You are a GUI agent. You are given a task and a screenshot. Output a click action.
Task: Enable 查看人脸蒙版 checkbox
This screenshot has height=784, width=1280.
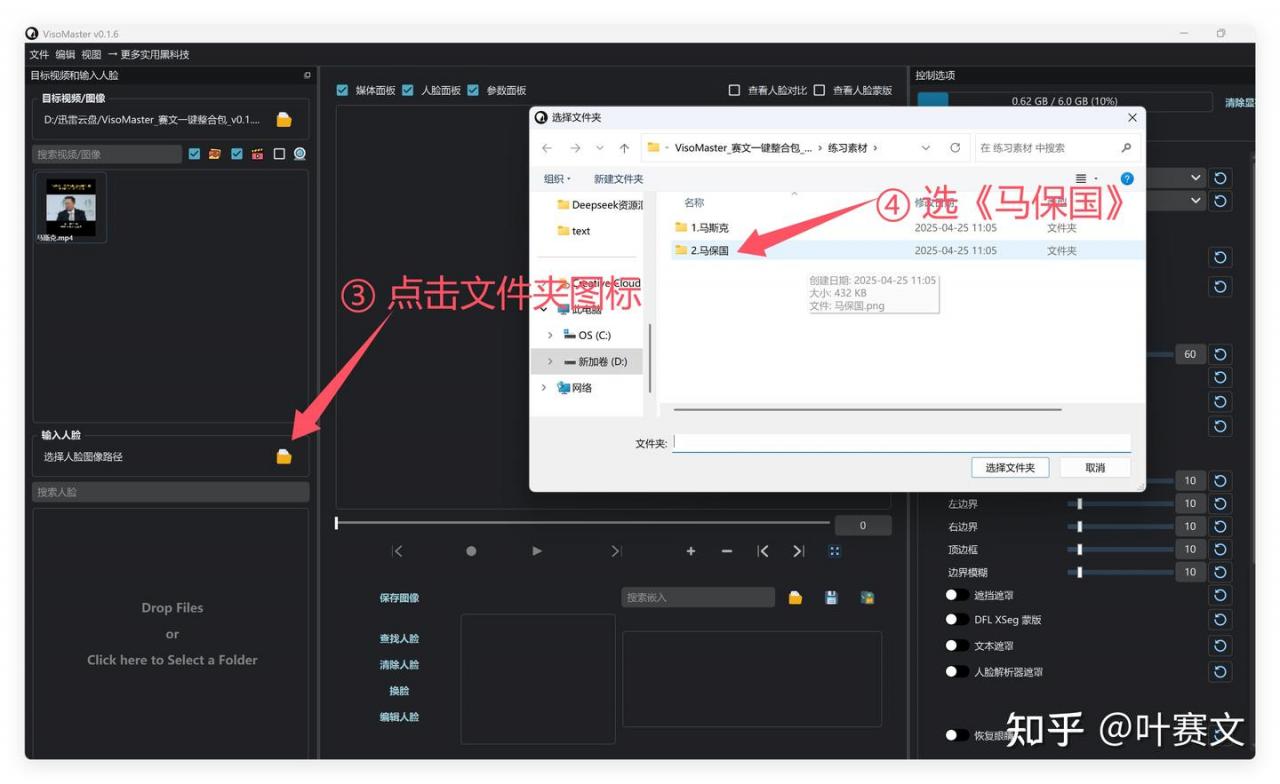point(819,91)
